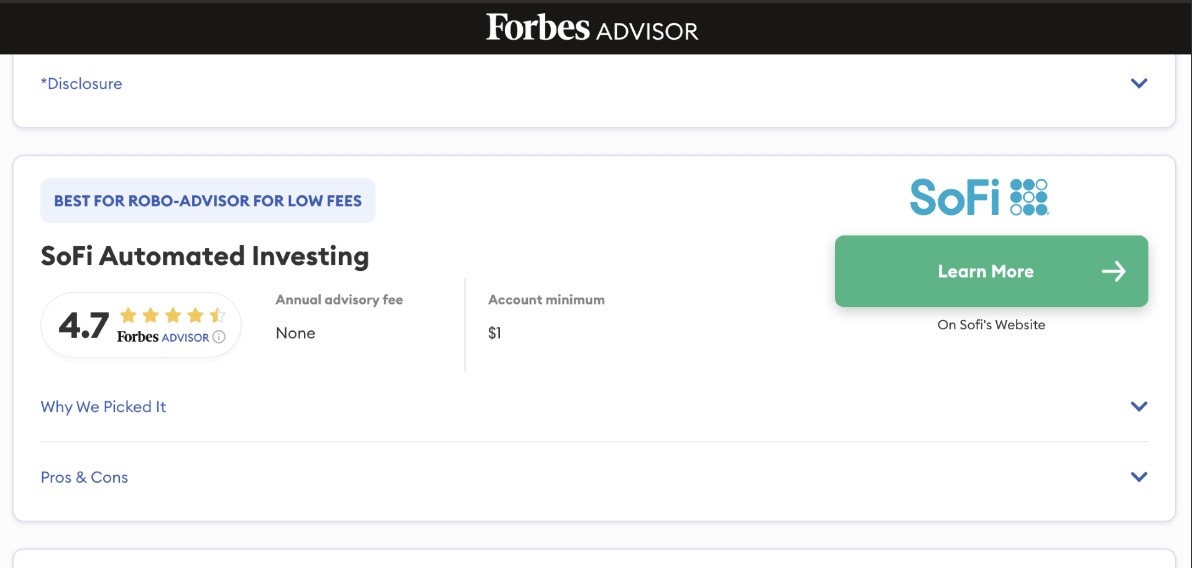Screen dimensions: 1192x568
Task: Click the Learn More green button
Action: pyautogui.click(x=991, y=271)
